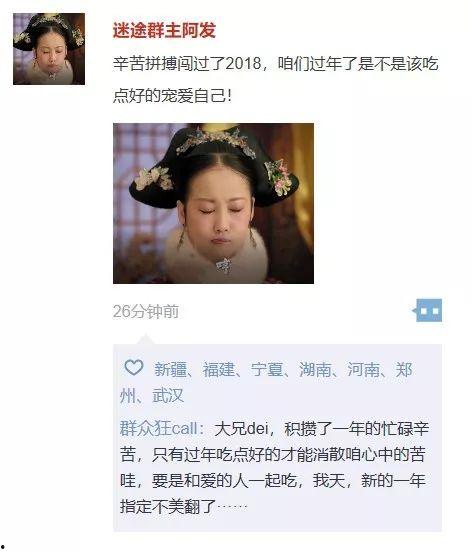Open poster's avatar thumbnail at top left

(49, 49)
